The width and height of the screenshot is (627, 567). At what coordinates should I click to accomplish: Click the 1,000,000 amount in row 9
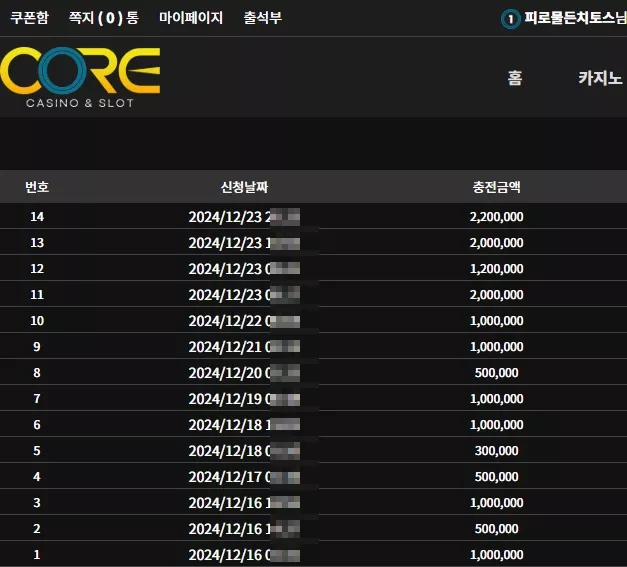pos(496,346)
